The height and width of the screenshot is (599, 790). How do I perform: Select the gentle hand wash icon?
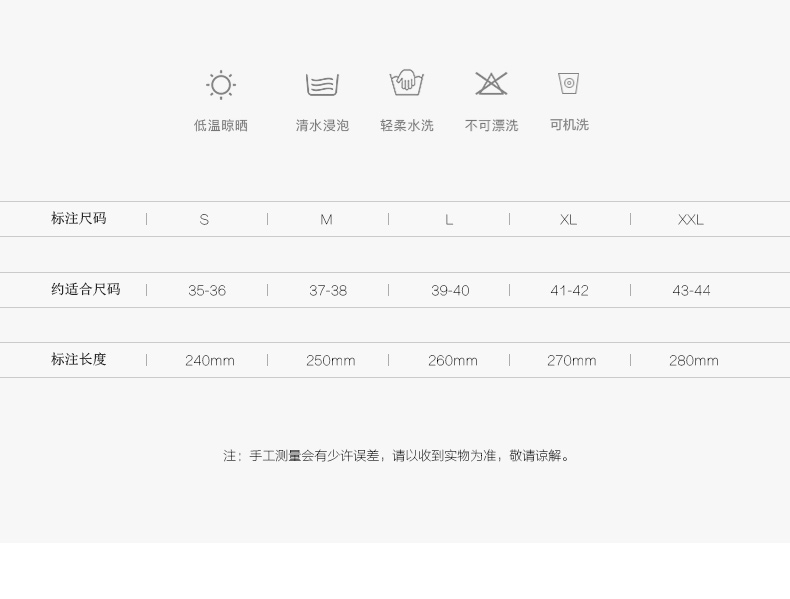406,82
